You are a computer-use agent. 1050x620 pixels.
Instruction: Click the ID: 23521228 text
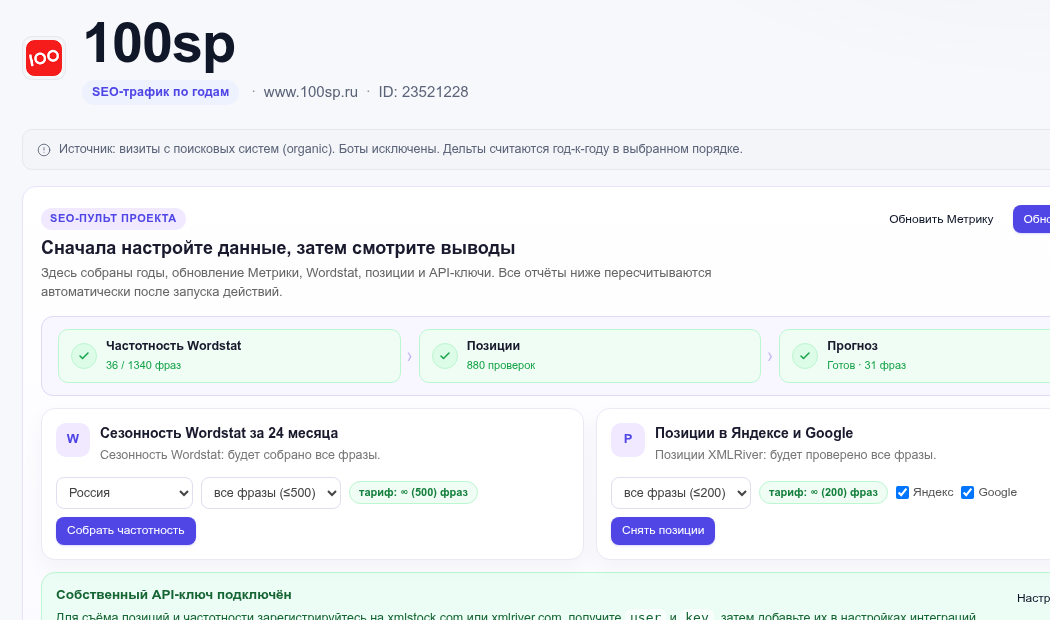coord(423,92)
